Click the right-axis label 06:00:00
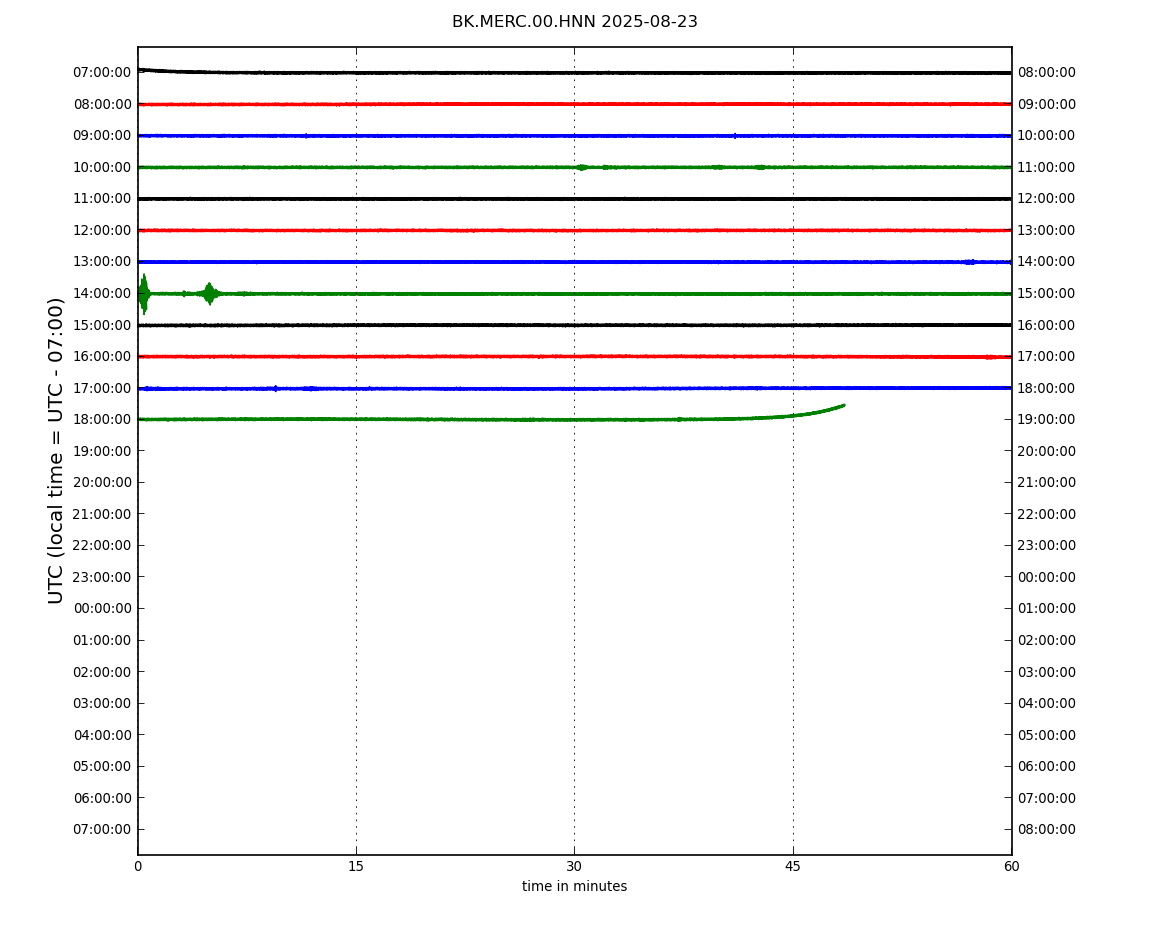 click(1046, 767)
